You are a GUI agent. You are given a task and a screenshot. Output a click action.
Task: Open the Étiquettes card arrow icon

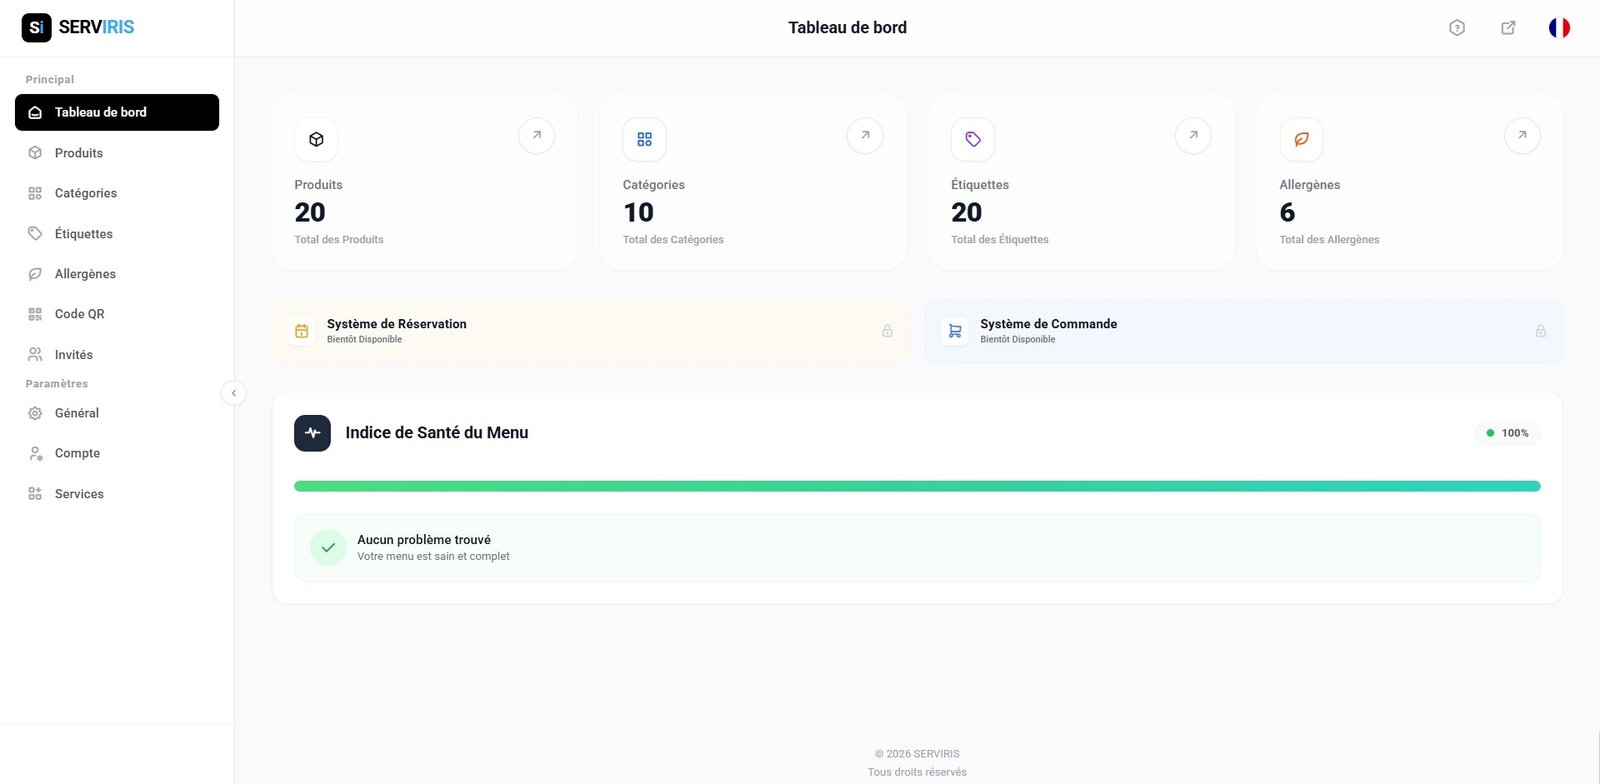coord(1193,136)
